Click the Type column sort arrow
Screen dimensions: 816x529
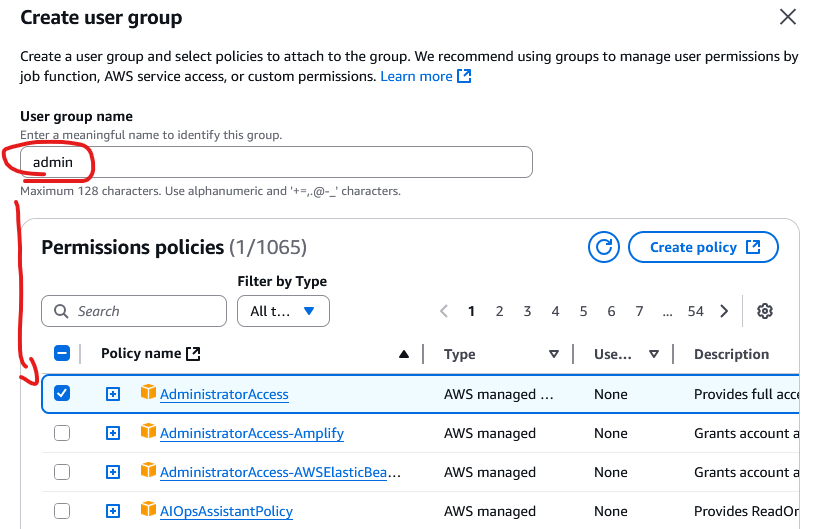click(x=553, y=354)
